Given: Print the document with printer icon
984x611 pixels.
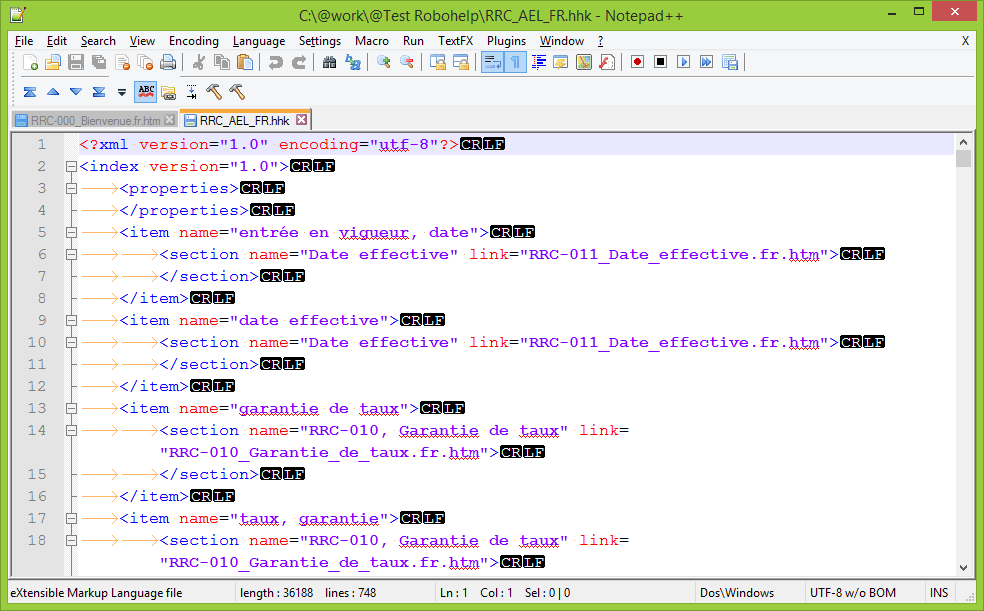Looking at the screenshot, I should (x=168, y=62).
